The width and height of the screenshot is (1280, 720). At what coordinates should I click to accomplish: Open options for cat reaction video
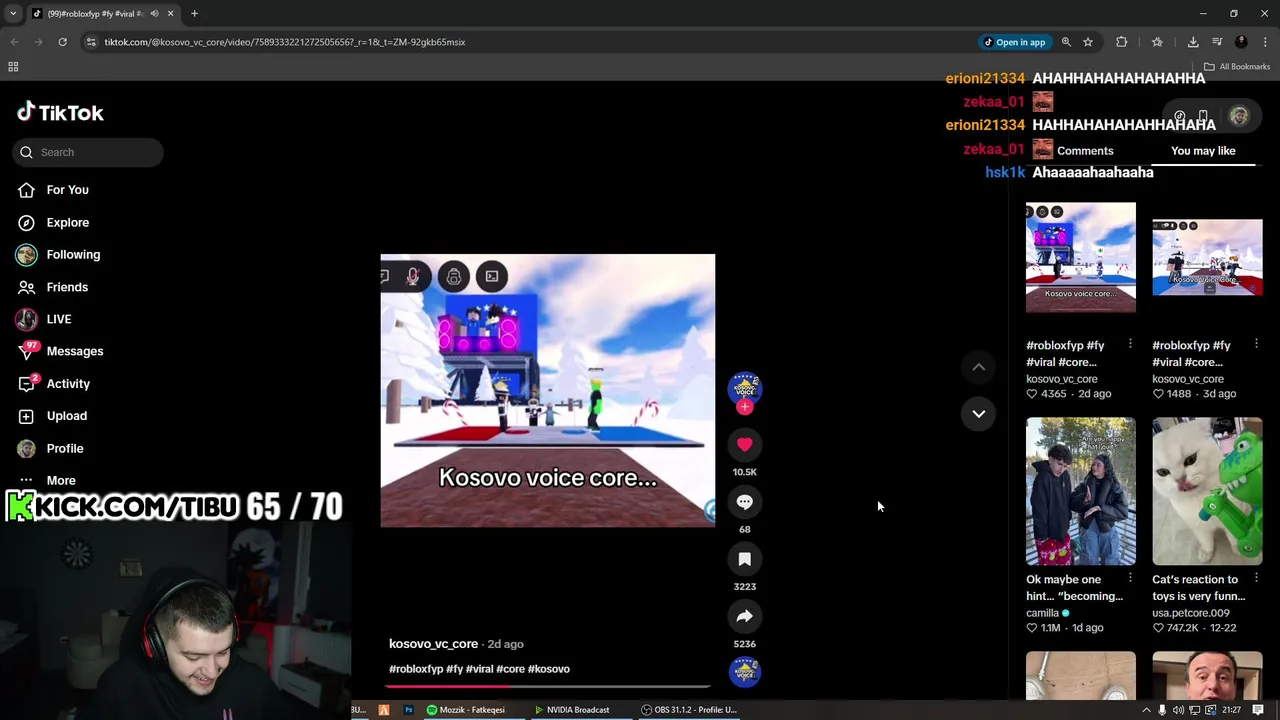click(x=1256, y=578)
